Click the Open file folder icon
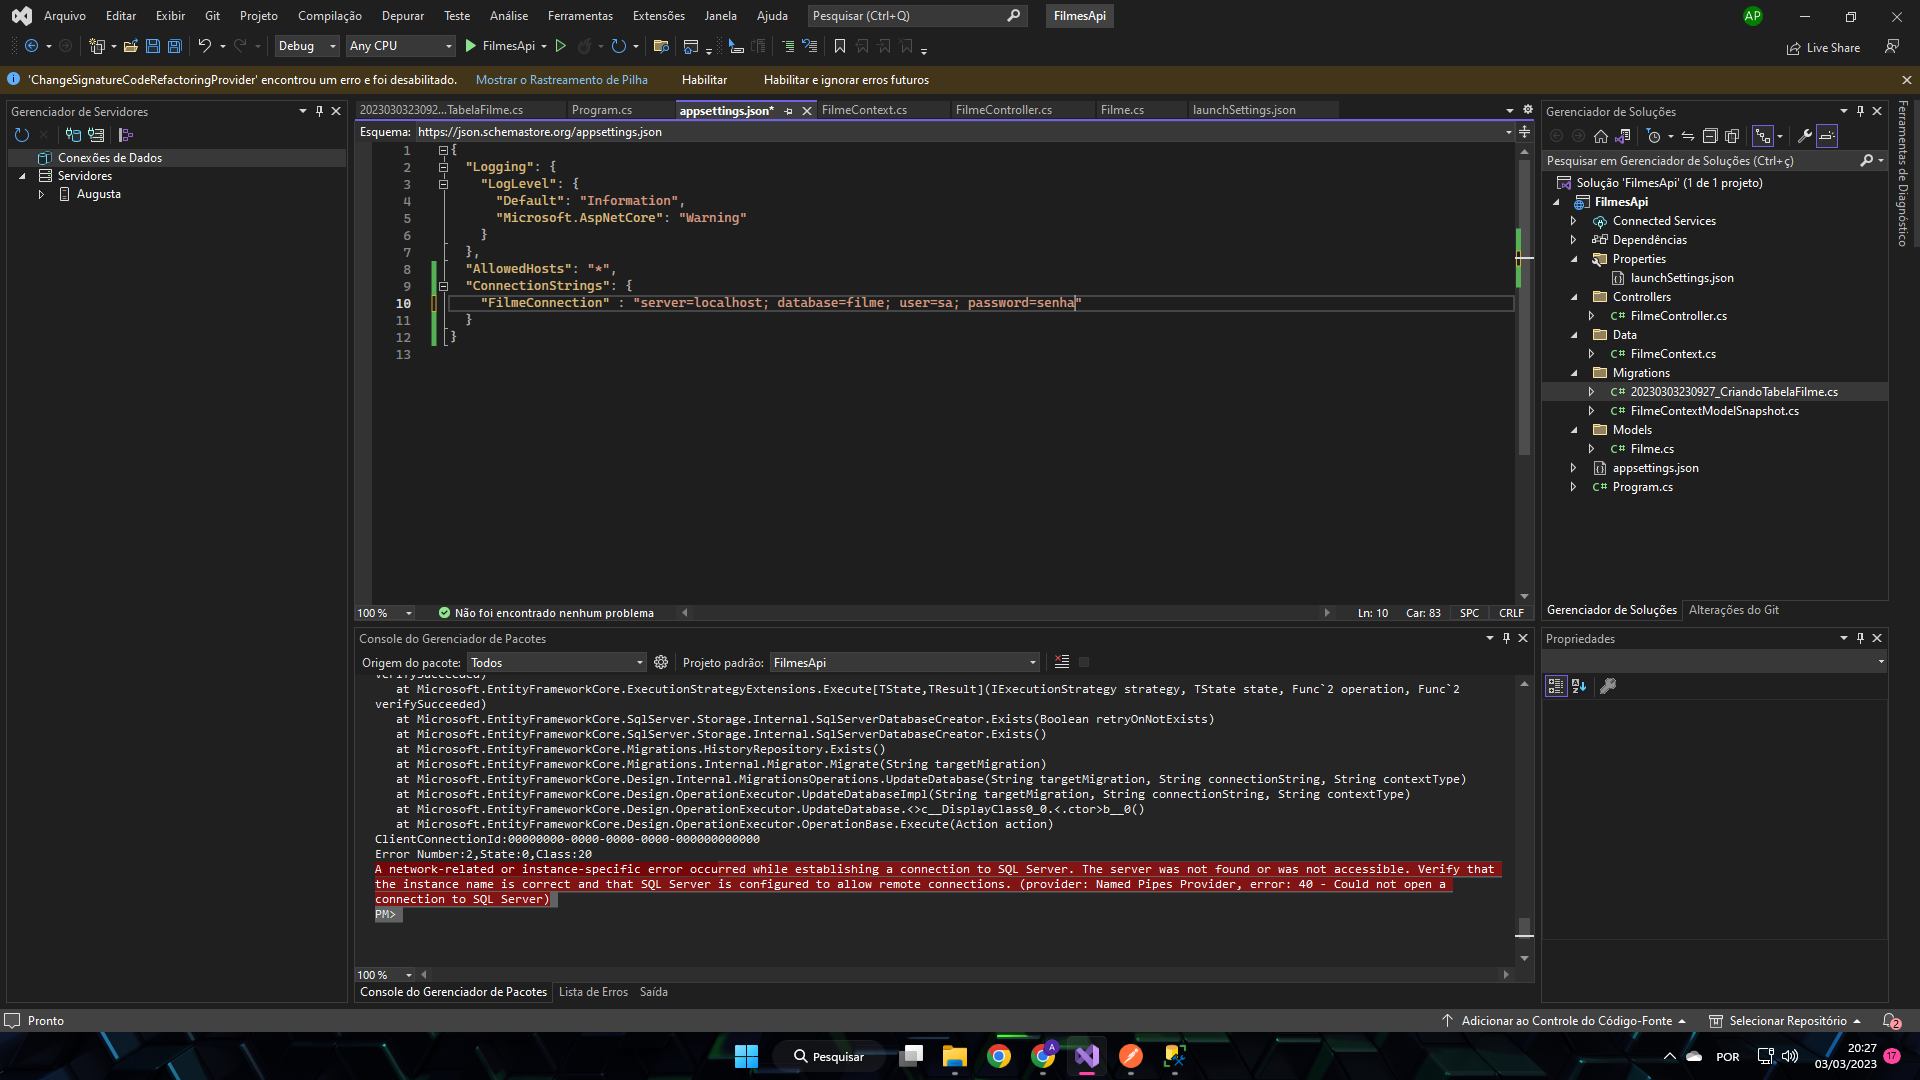 [x=131, y=46]
